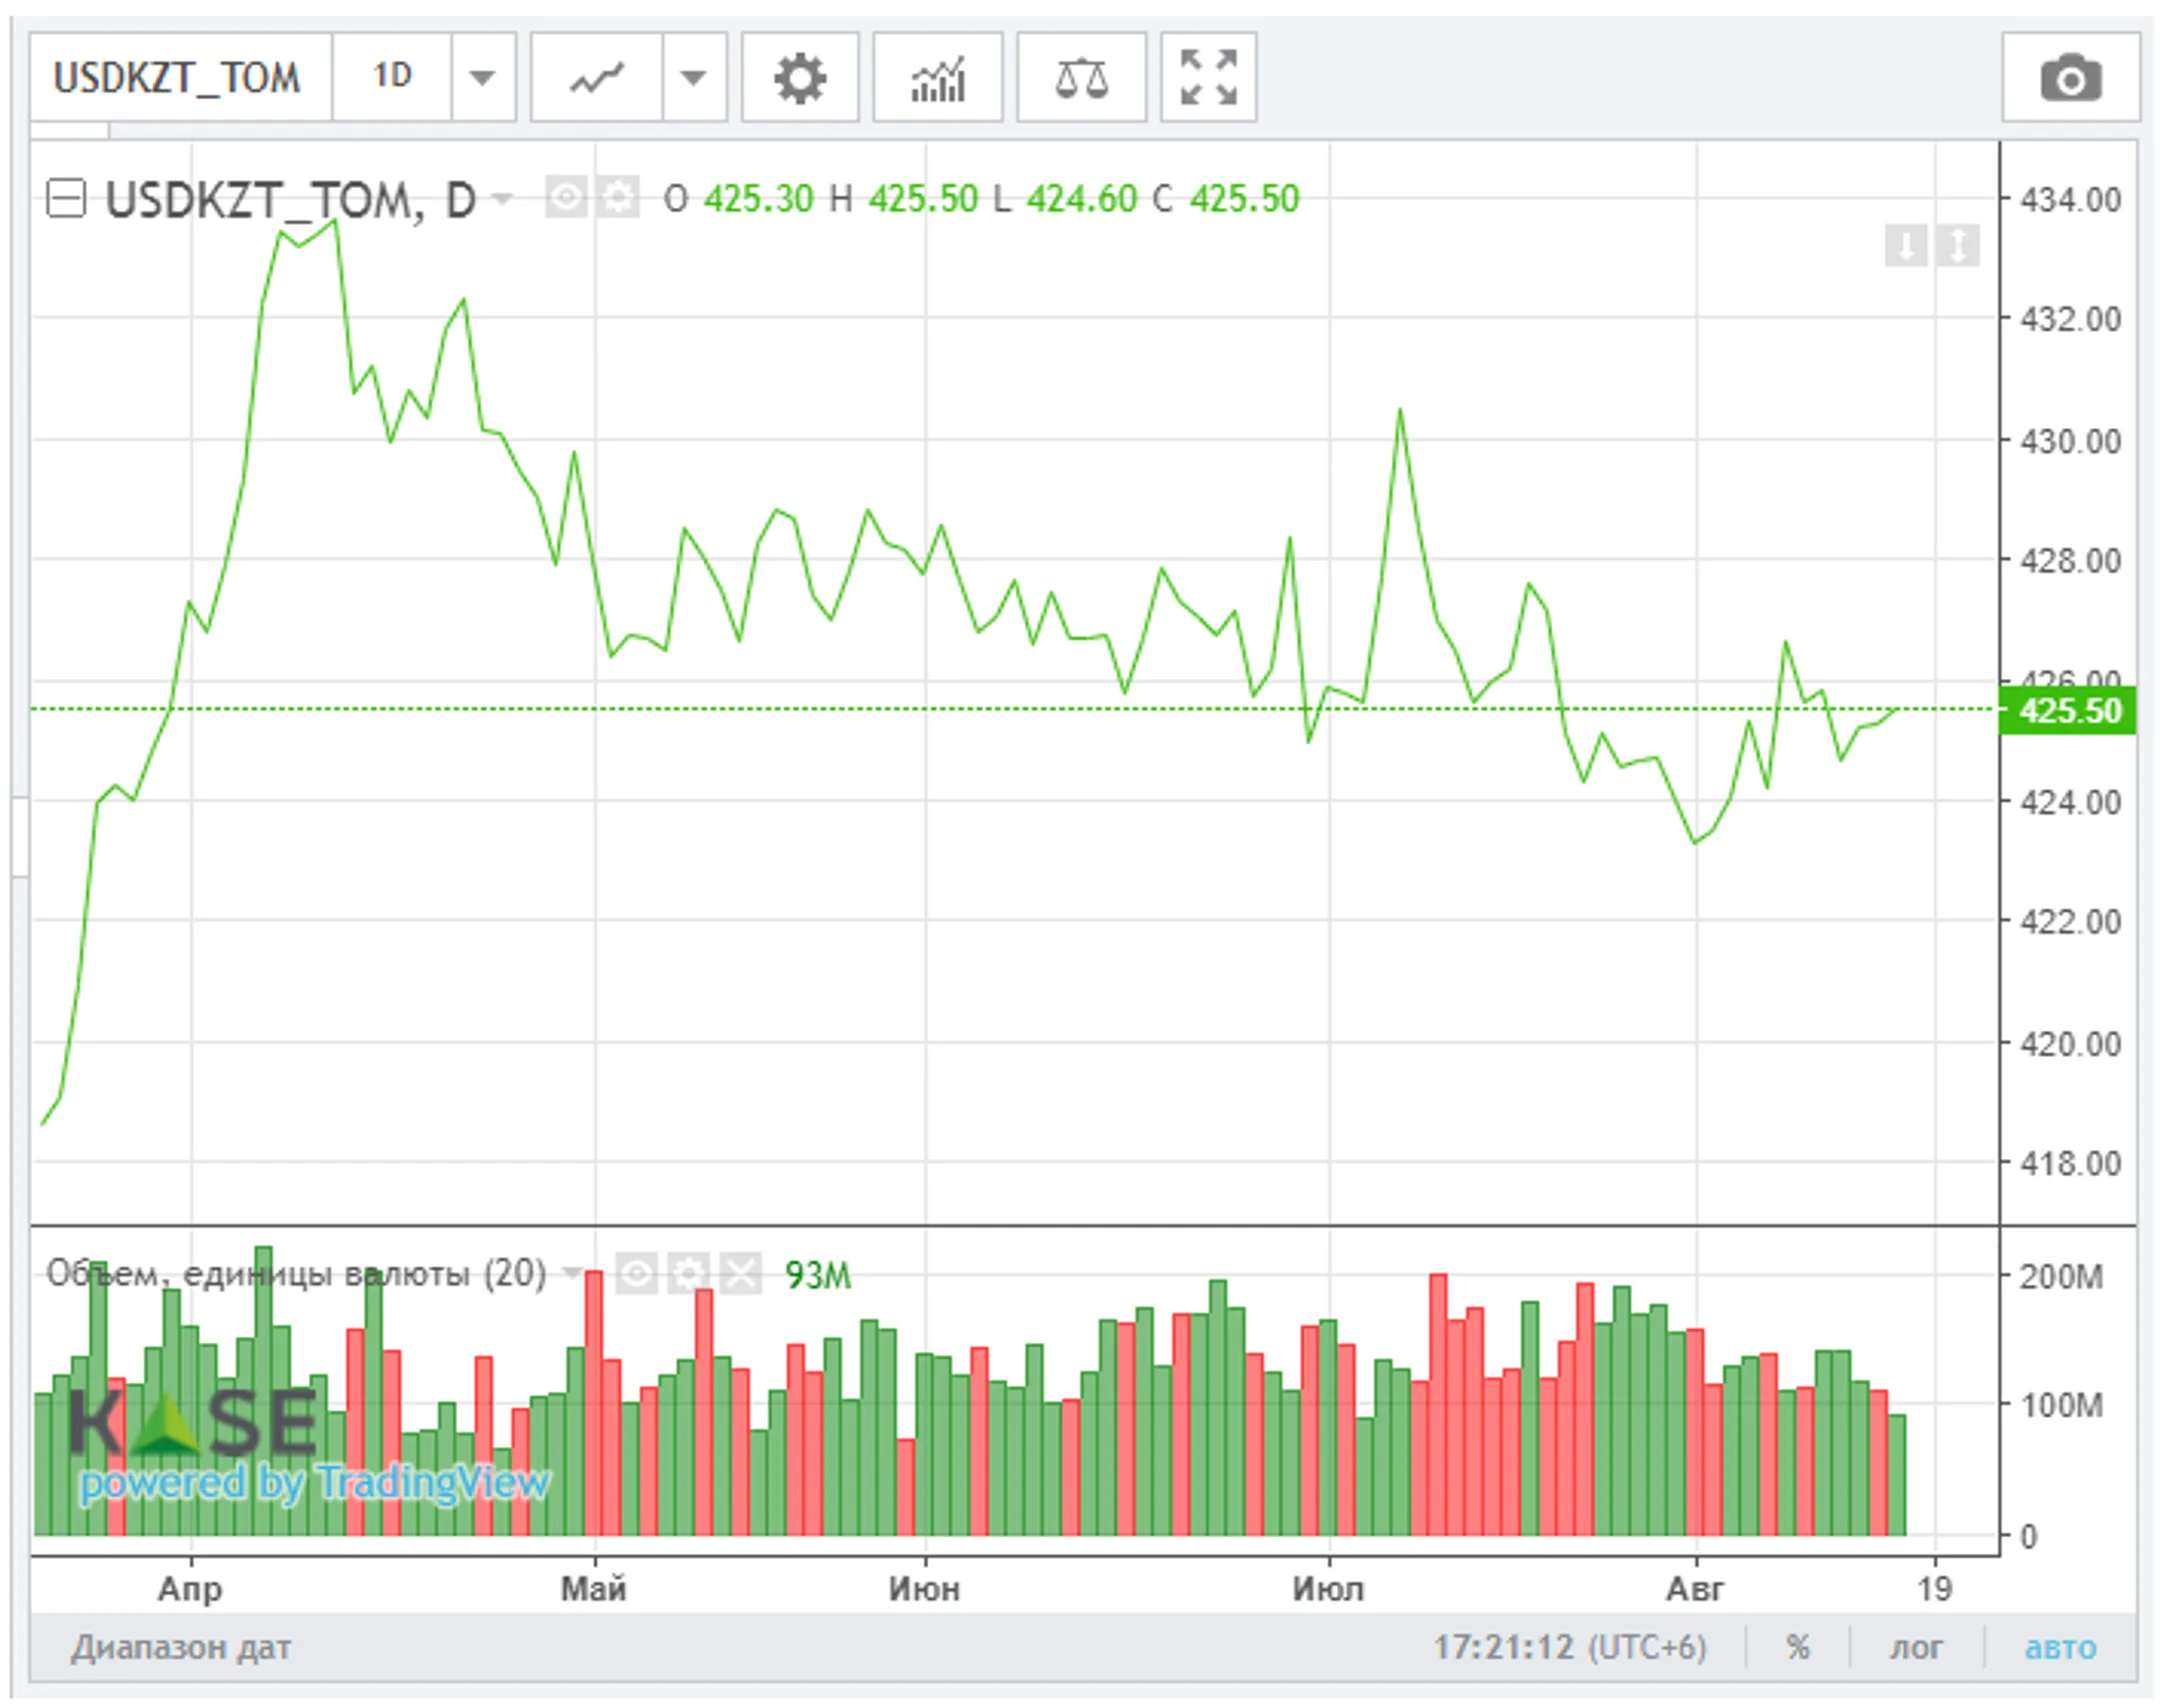Open volume indicator settings gear
The width and height of the screenshot is (2160, 1707).
(688, 1274)
